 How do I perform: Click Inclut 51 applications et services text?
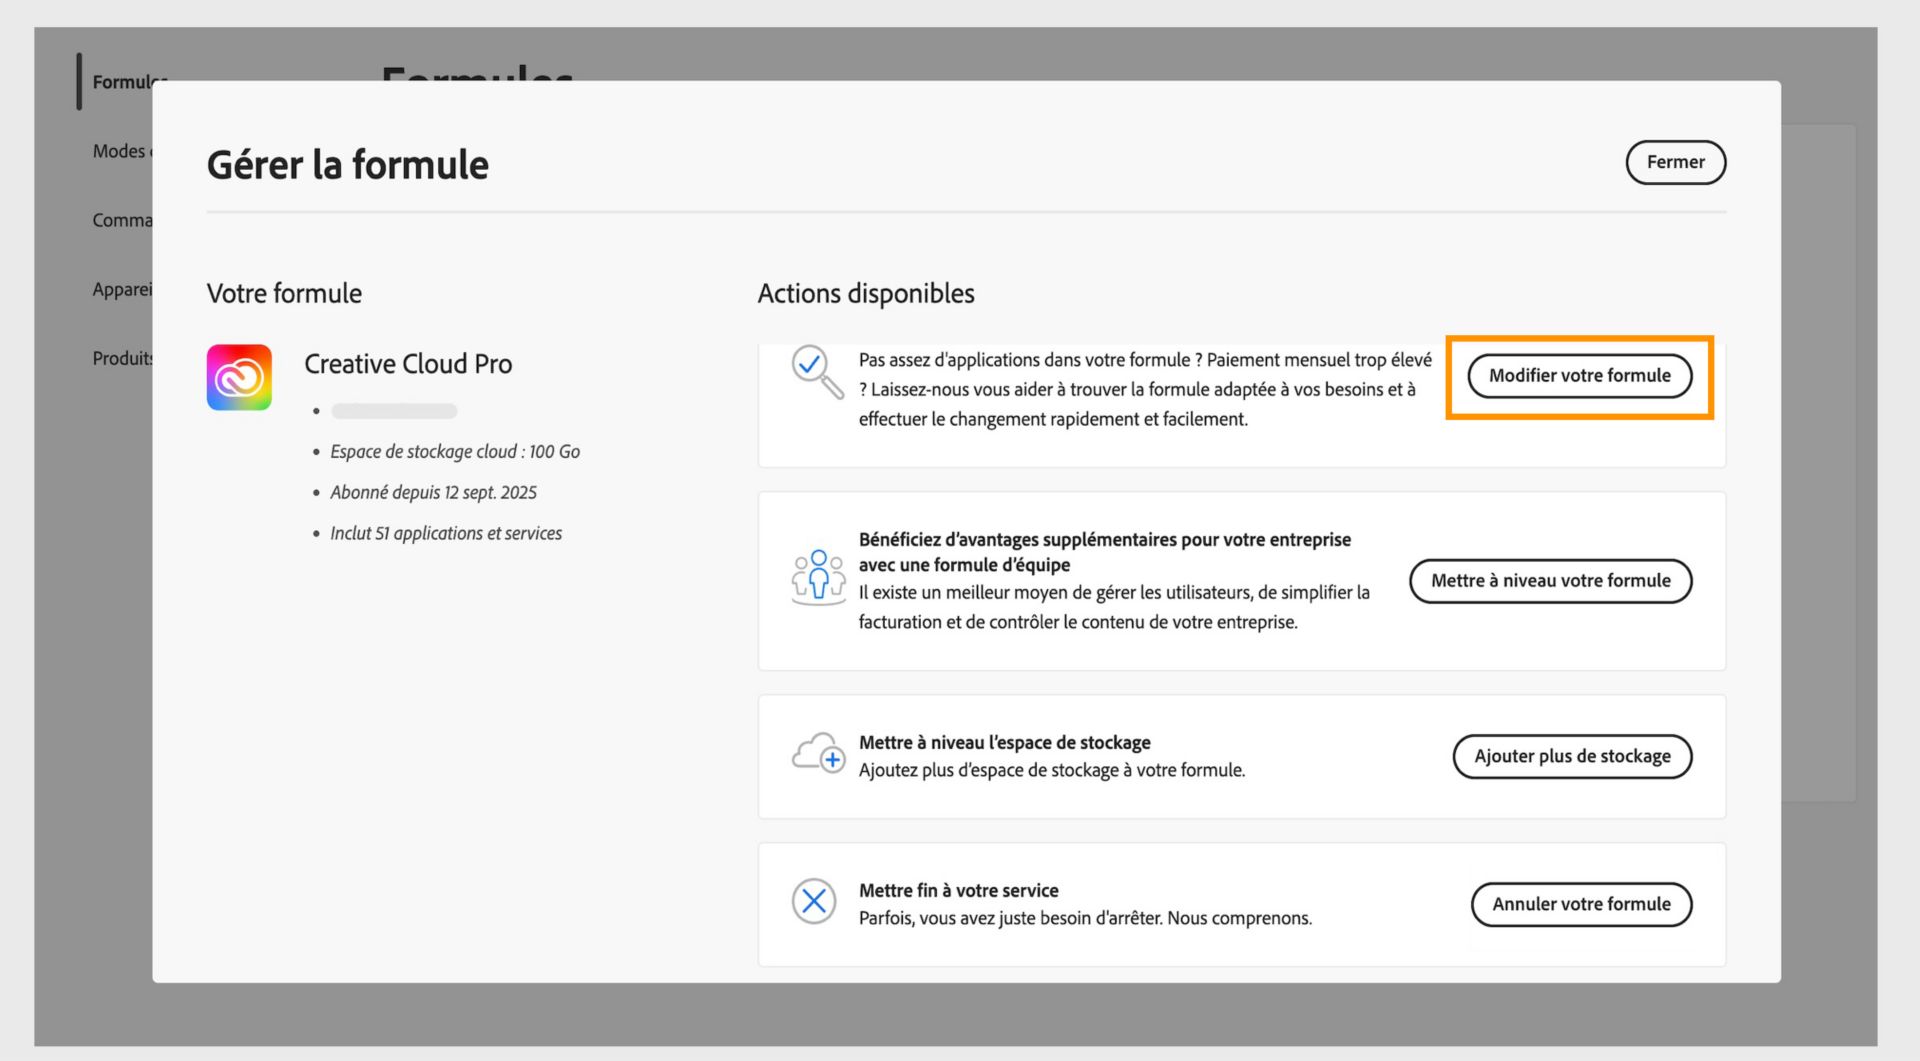(446, 533)
